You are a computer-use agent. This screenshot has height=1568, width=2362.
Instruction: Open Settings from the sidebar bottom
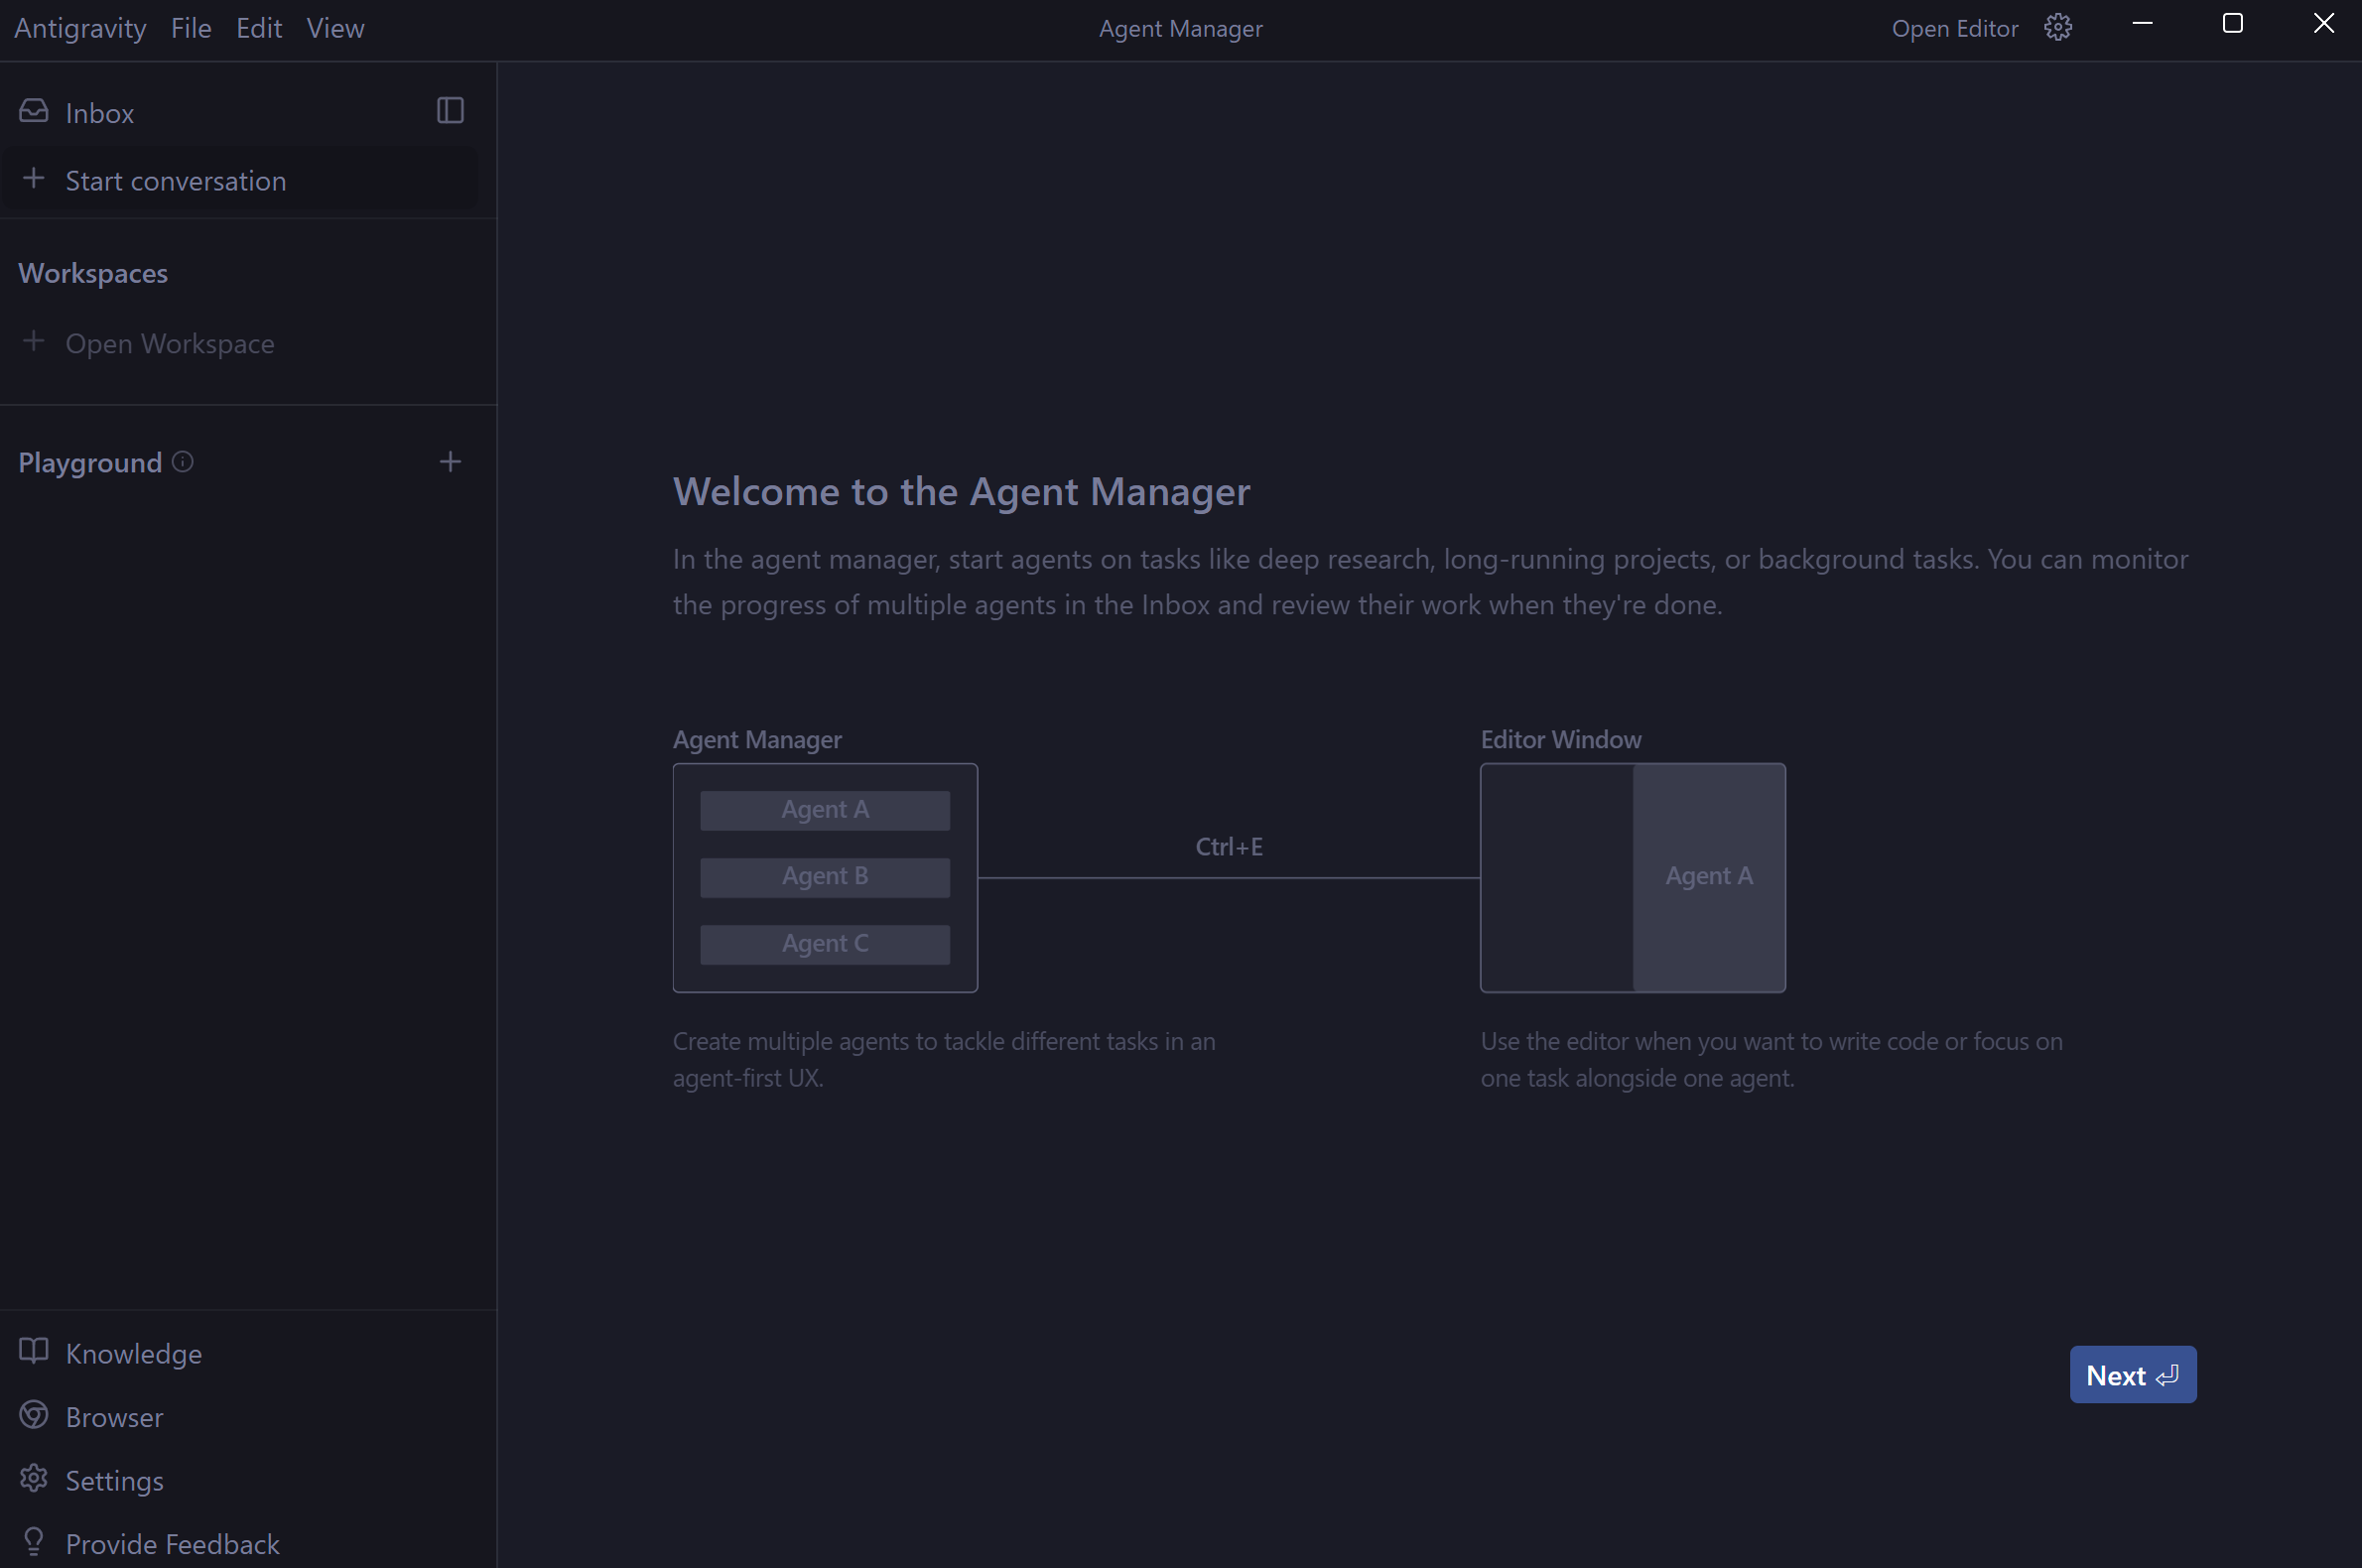point(113,1480)
